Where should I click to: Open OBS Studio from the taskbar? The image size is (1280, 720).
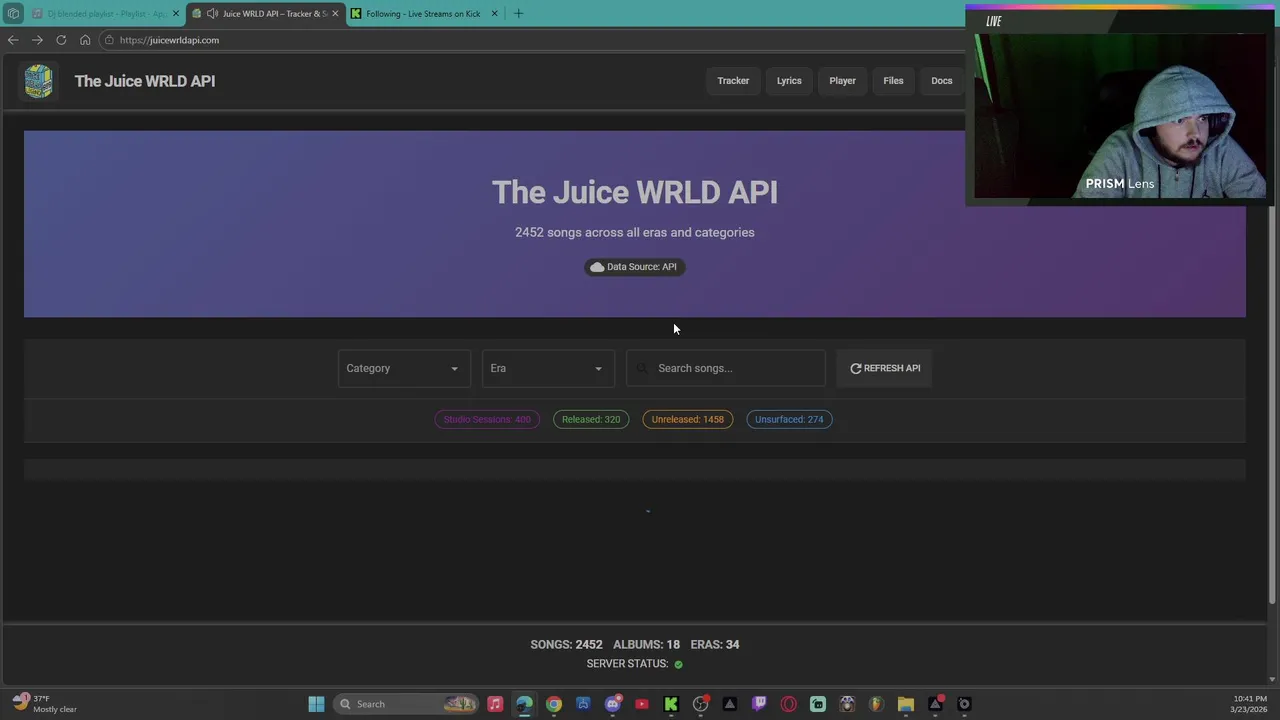(700, 704)
